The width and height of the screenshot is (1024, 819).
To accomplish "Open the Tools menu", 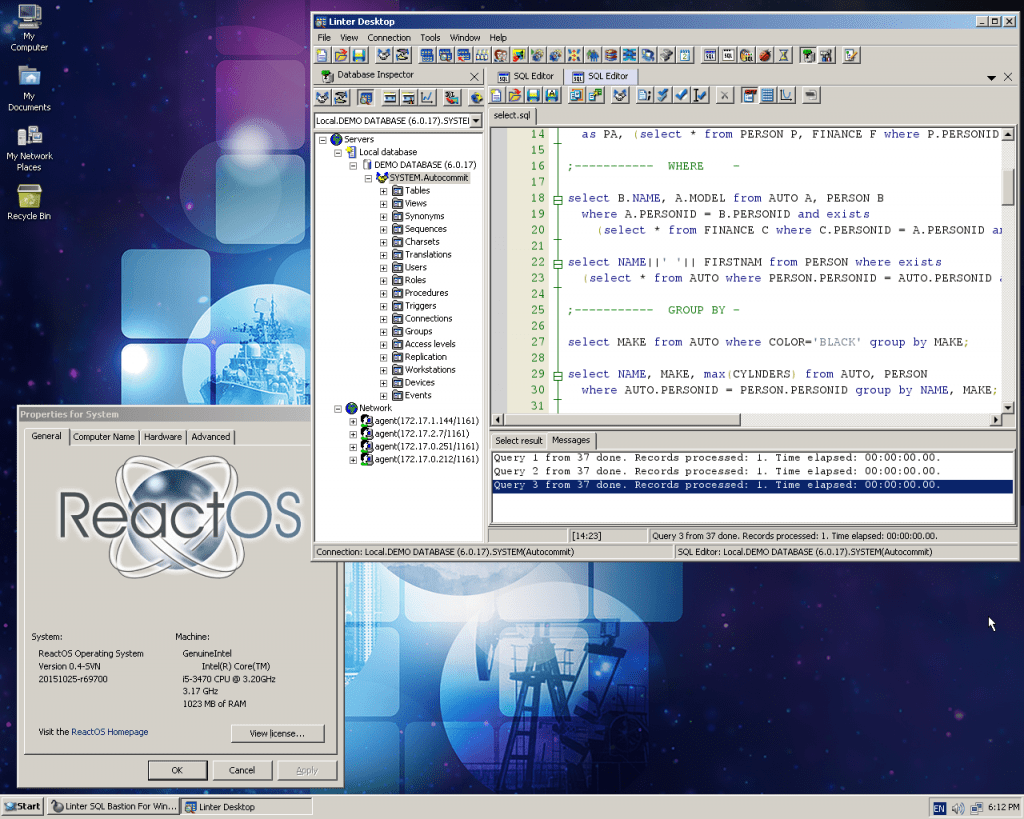I will pos(430,38).
